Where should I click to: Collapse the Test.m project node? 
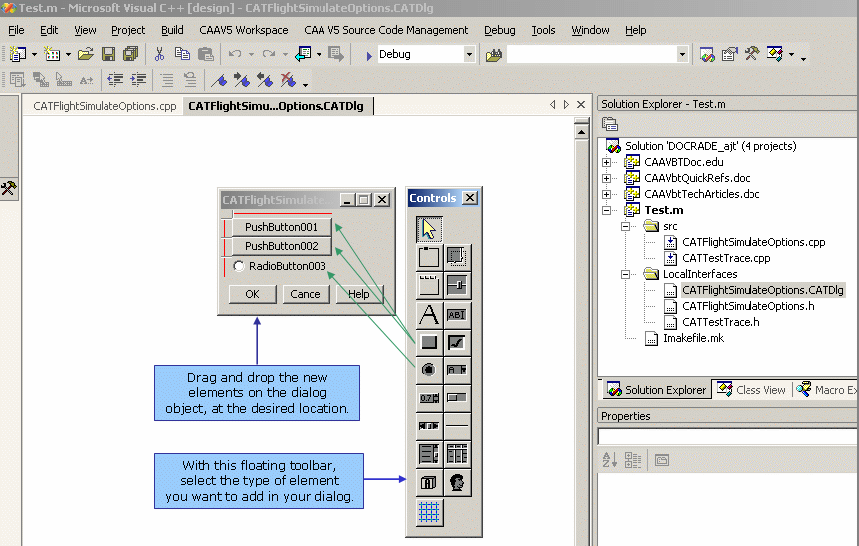[x=606, y=210]
